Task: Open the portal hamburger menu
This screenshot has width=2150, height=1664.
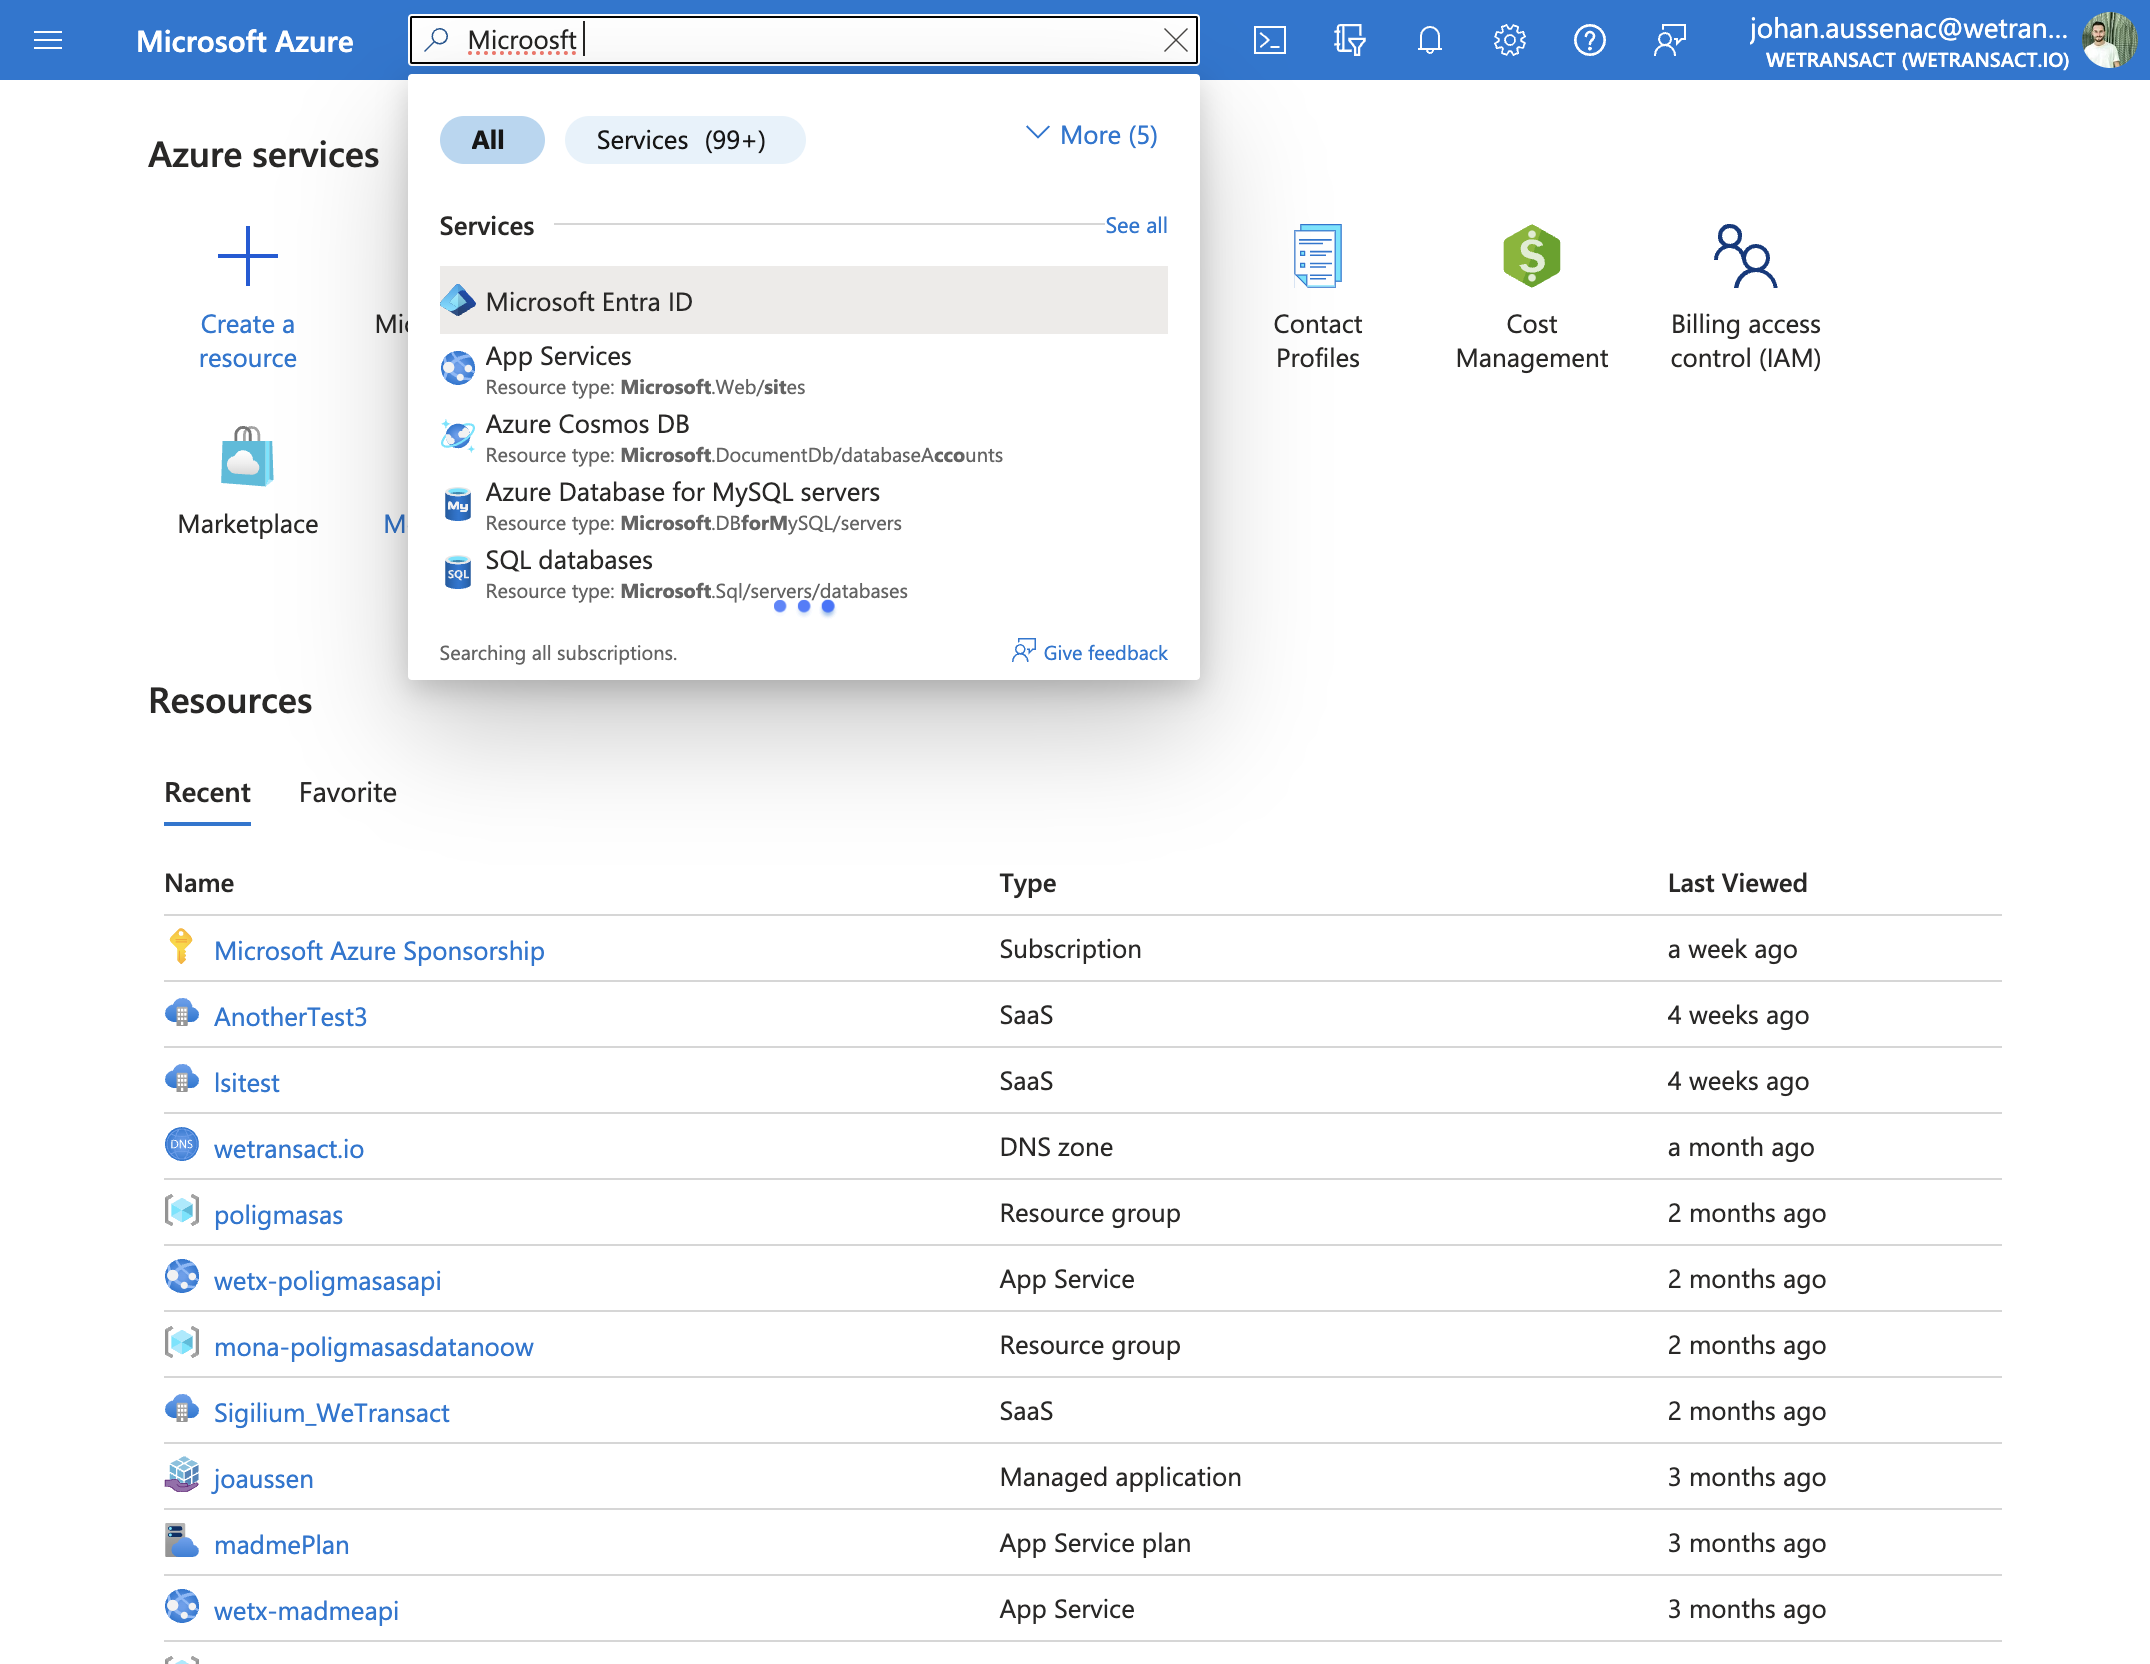Action: (48, 40)
